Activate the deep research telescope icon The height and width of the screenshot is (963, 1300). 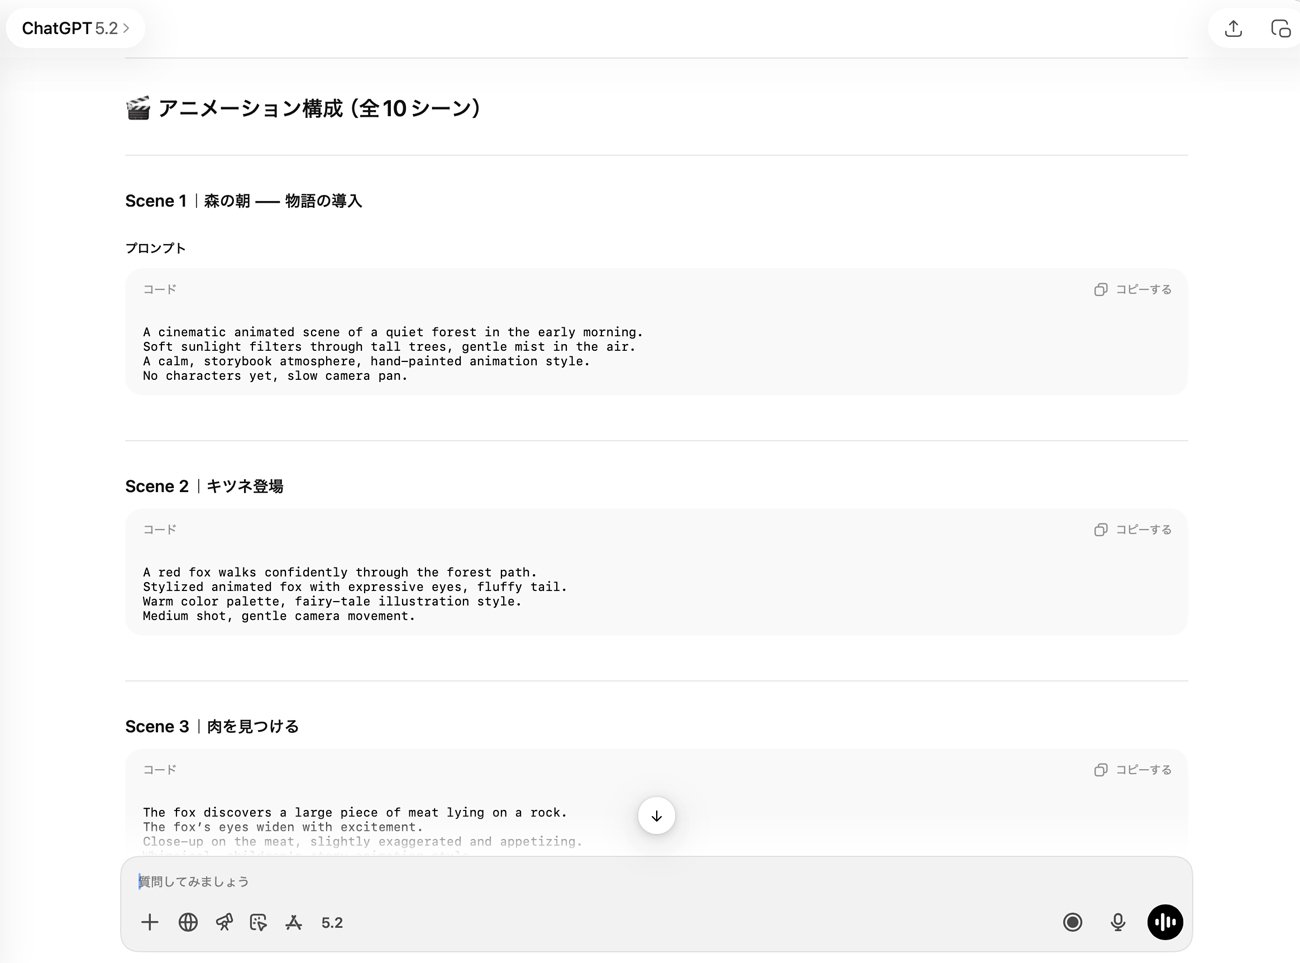coord(224,922)
